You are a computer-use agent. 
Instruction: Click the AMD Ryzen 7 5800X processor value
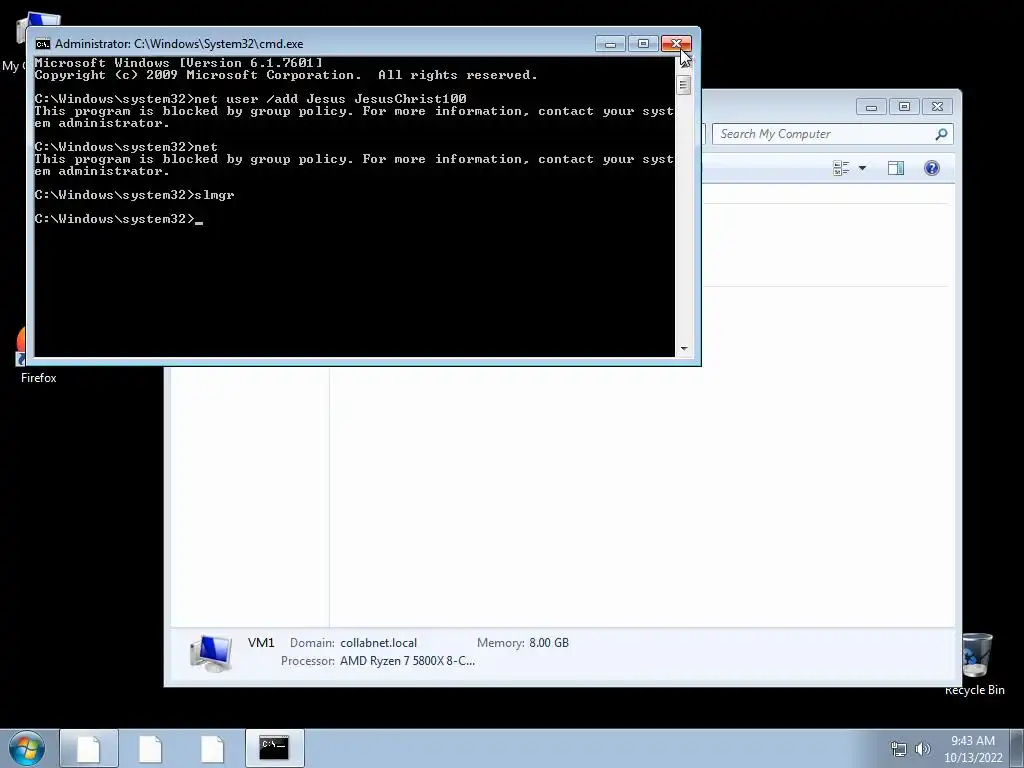(408, 661)
